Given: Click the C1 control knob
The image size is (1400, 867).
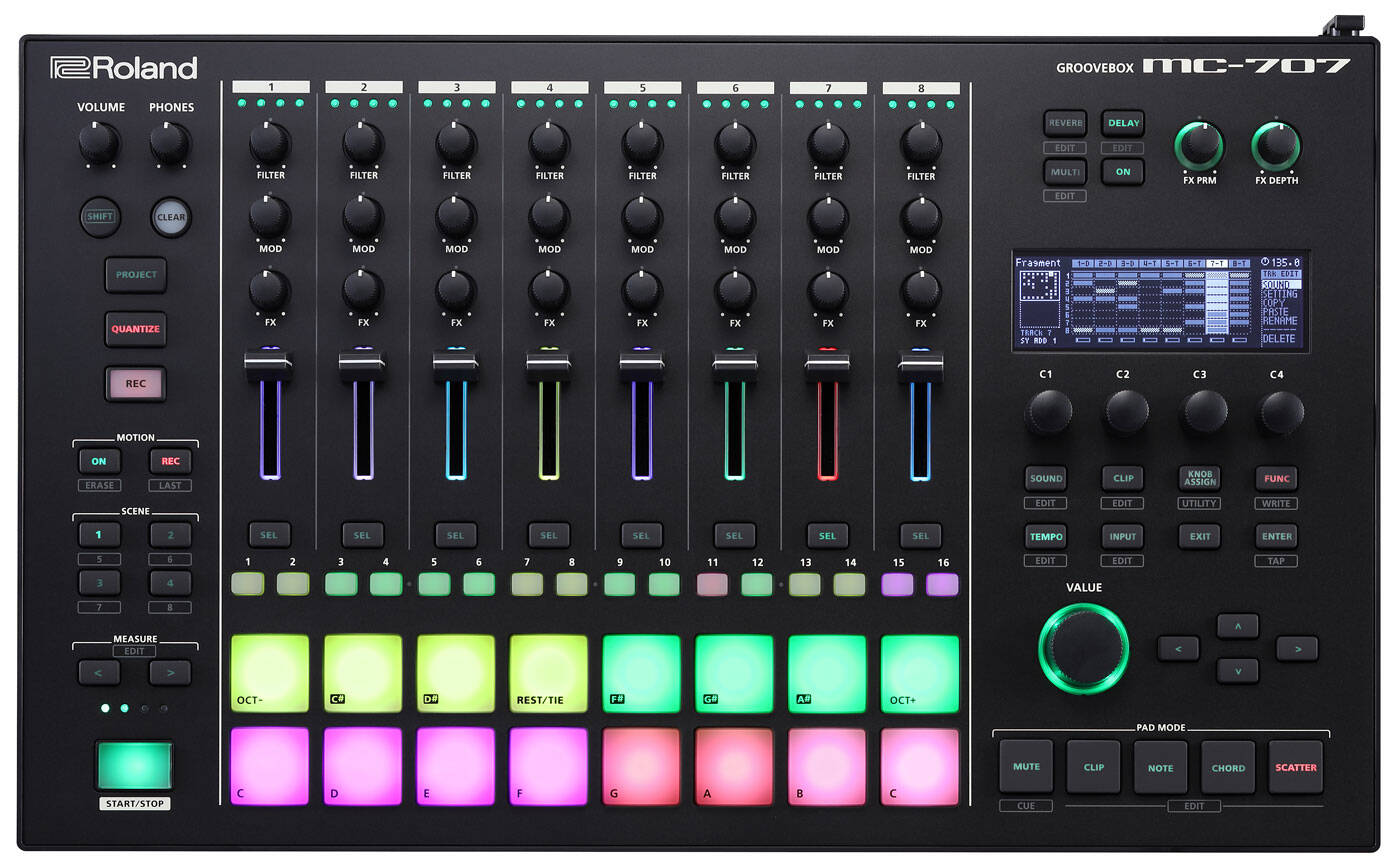Looking at the screenshot, I should pos(1047,411).
